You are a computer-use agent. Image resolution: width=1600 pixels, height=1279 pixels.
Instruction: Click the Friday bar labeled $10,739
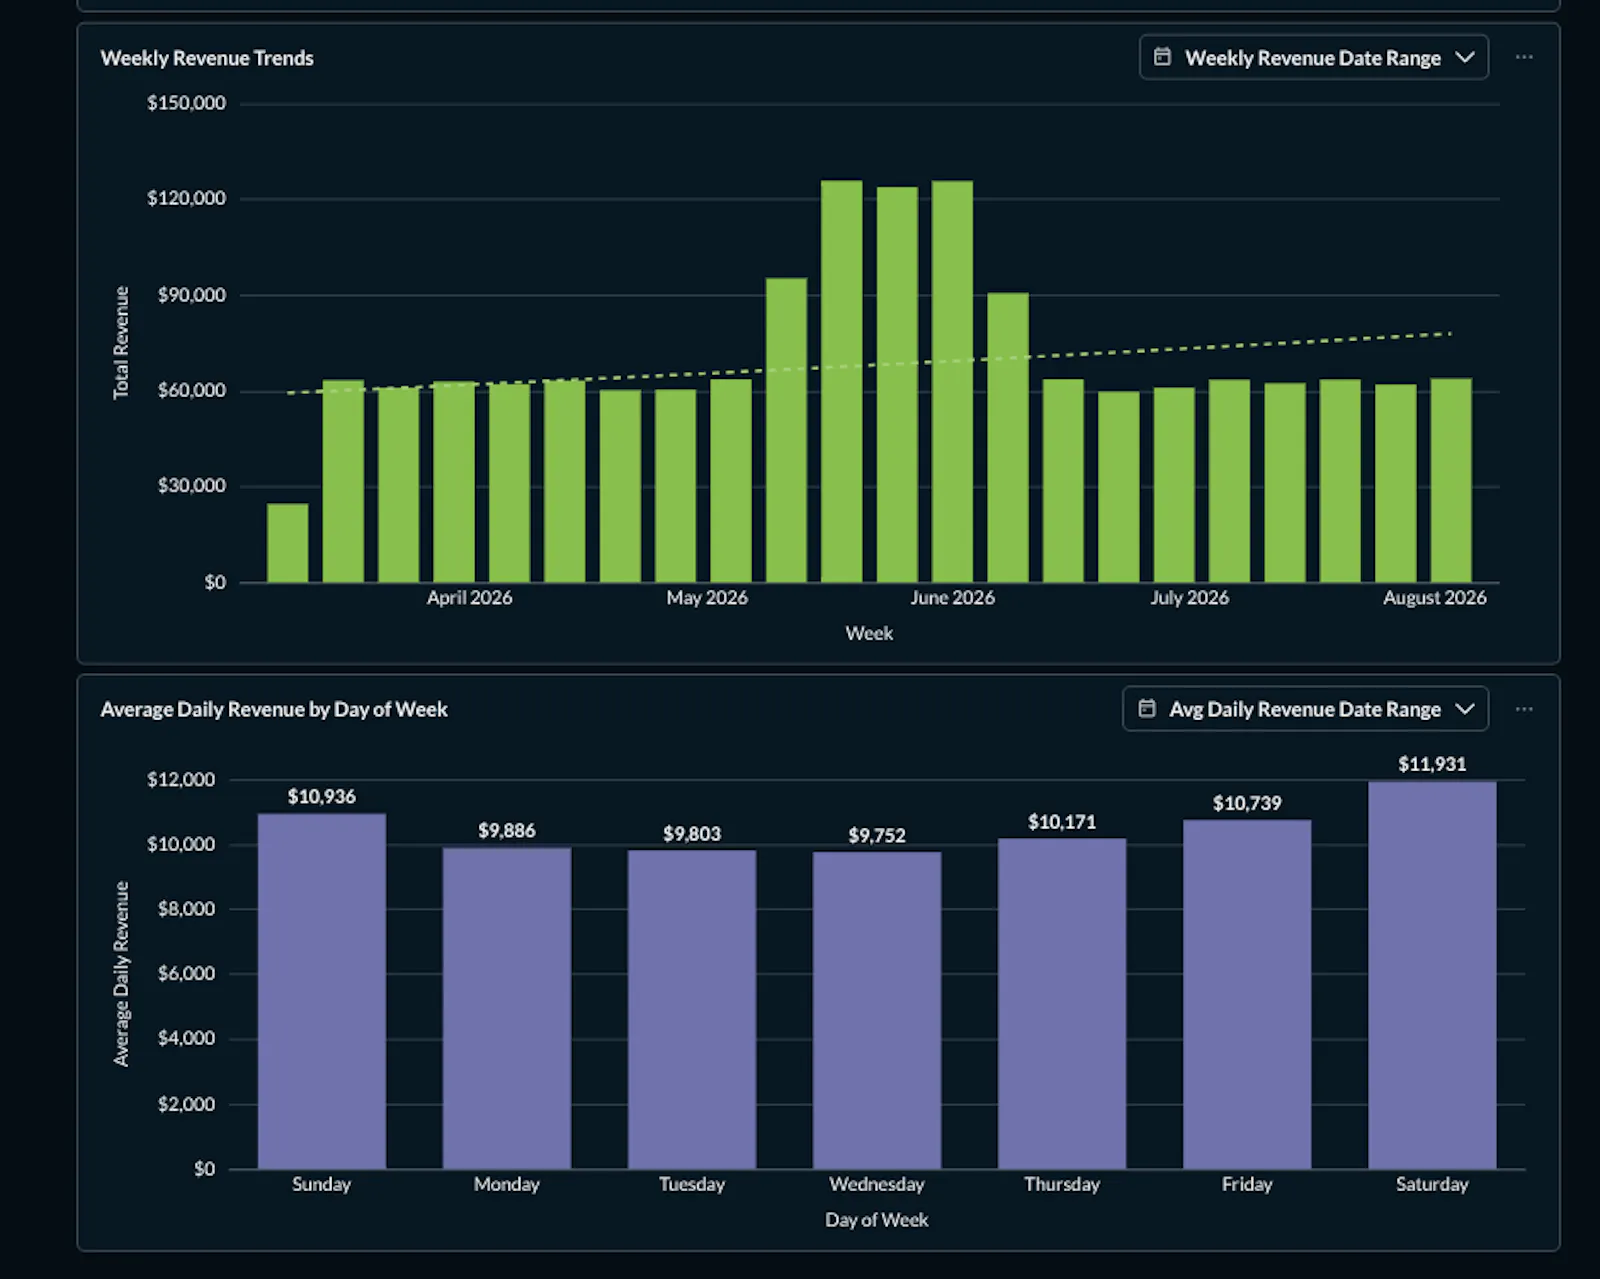[x=1246, y=994]
